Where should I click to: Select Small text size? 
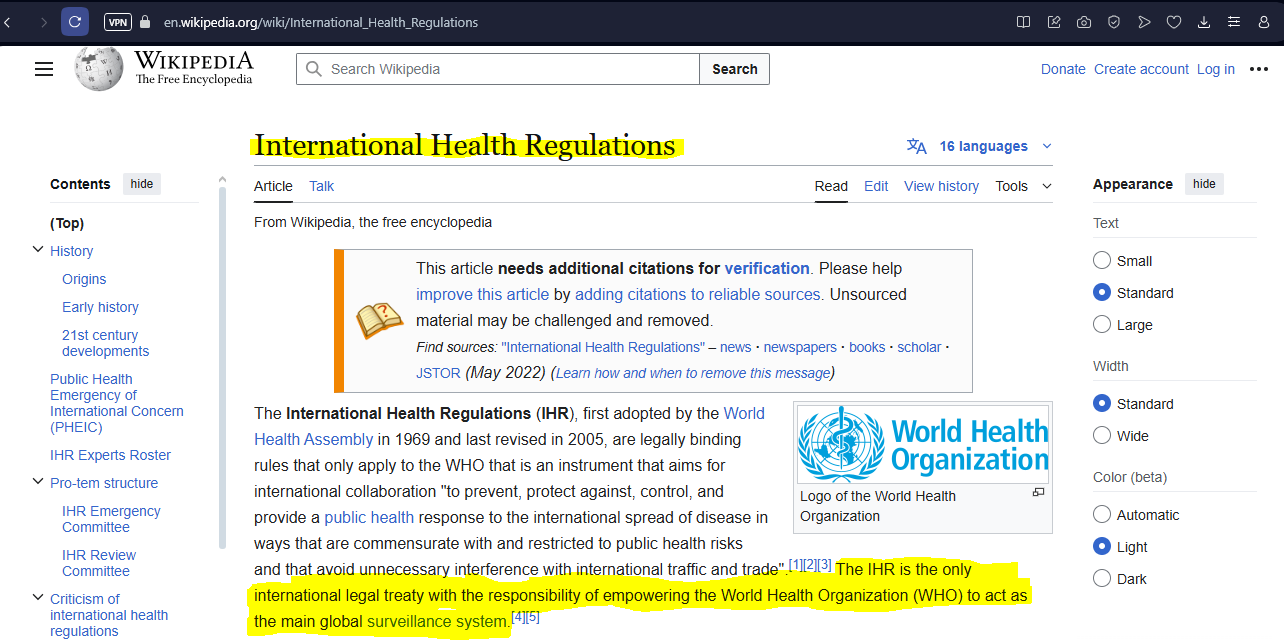1102,260
